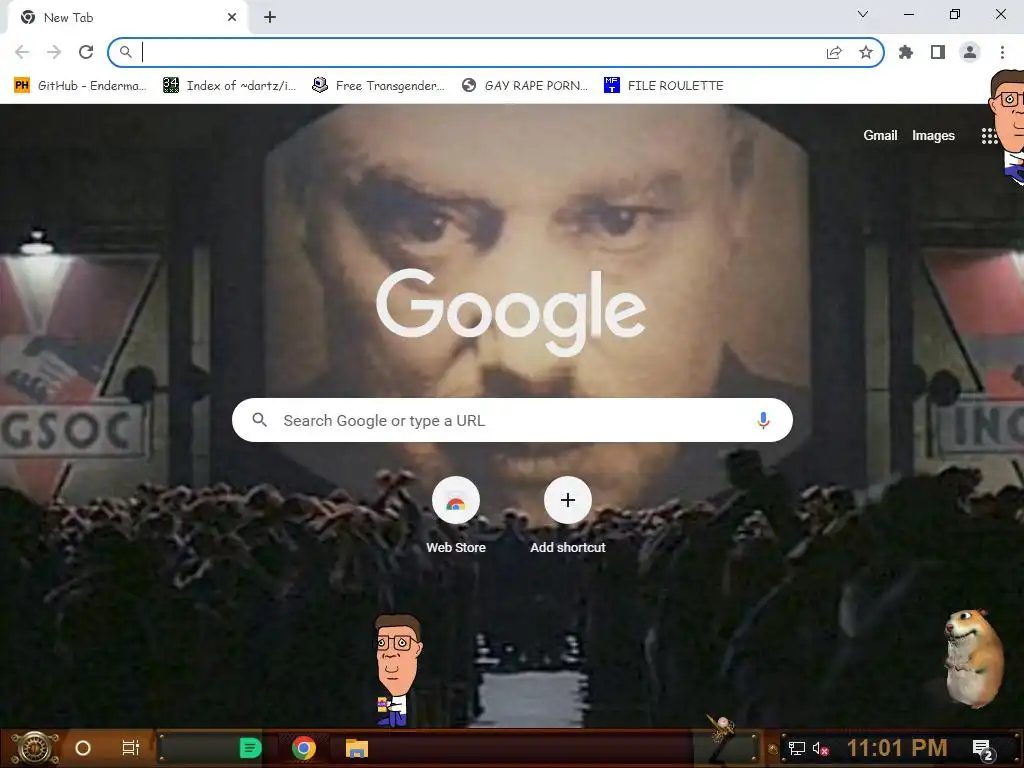
Task: Open the Index of ~dartz/i... bookmark
Action: tap(229, 86)
